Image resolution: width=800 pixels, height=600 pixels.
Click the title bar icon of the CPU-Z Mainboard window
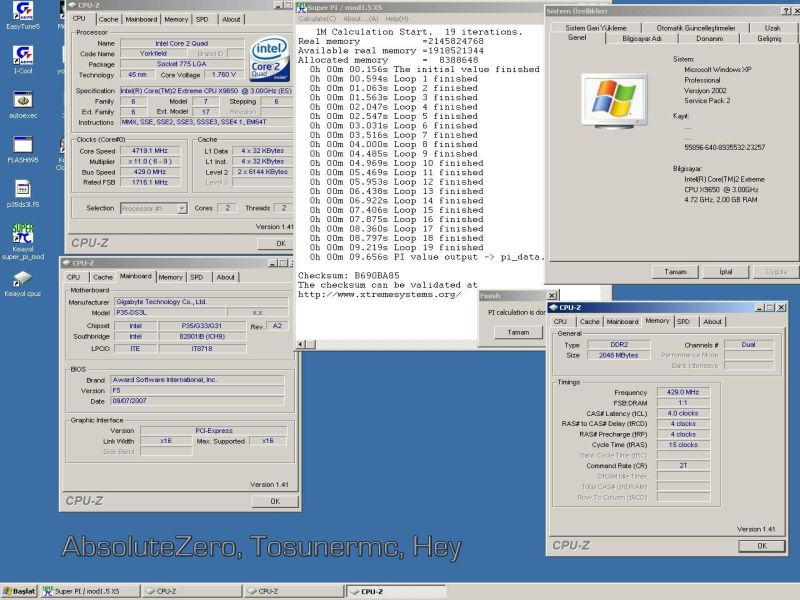[66, 263]
